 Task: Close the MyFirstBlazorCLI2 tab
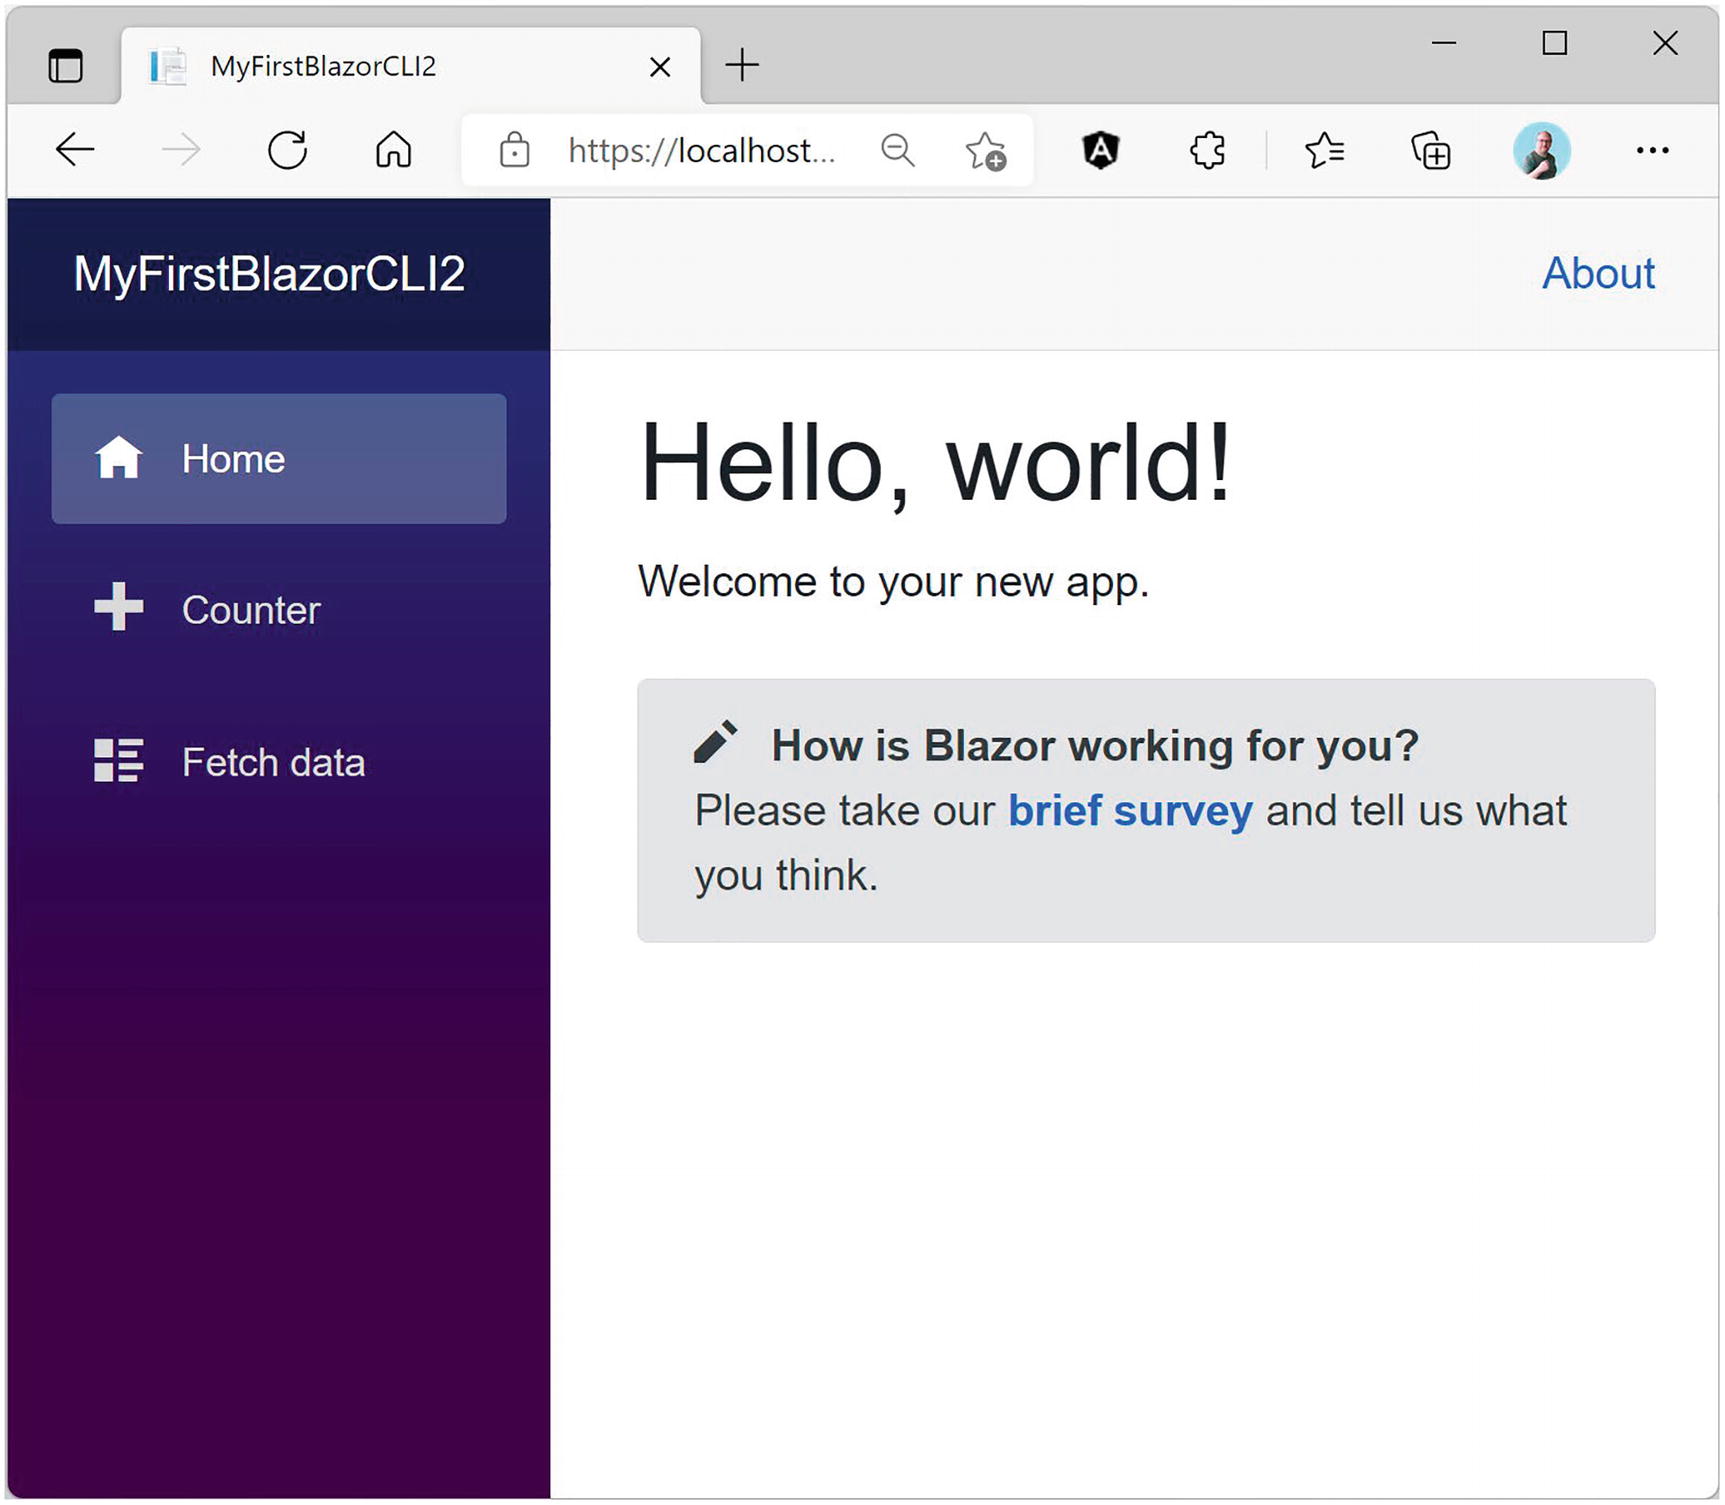coord(660,67)
